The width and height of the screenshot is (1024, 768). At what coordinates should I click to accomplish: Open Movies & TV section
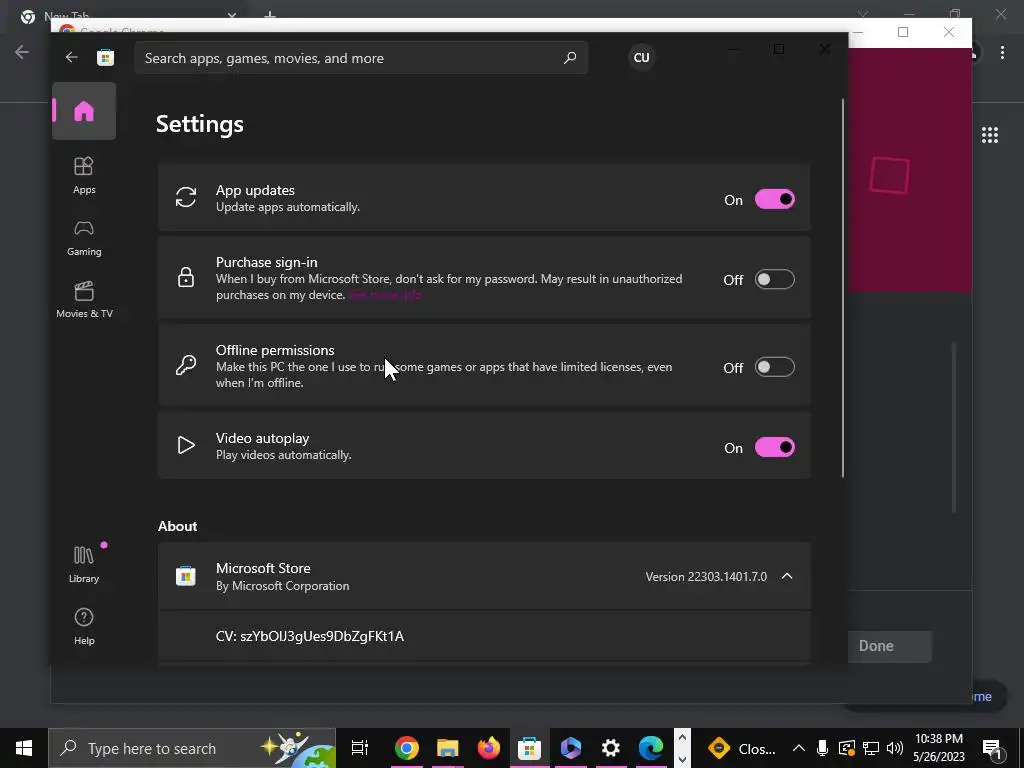84,300
